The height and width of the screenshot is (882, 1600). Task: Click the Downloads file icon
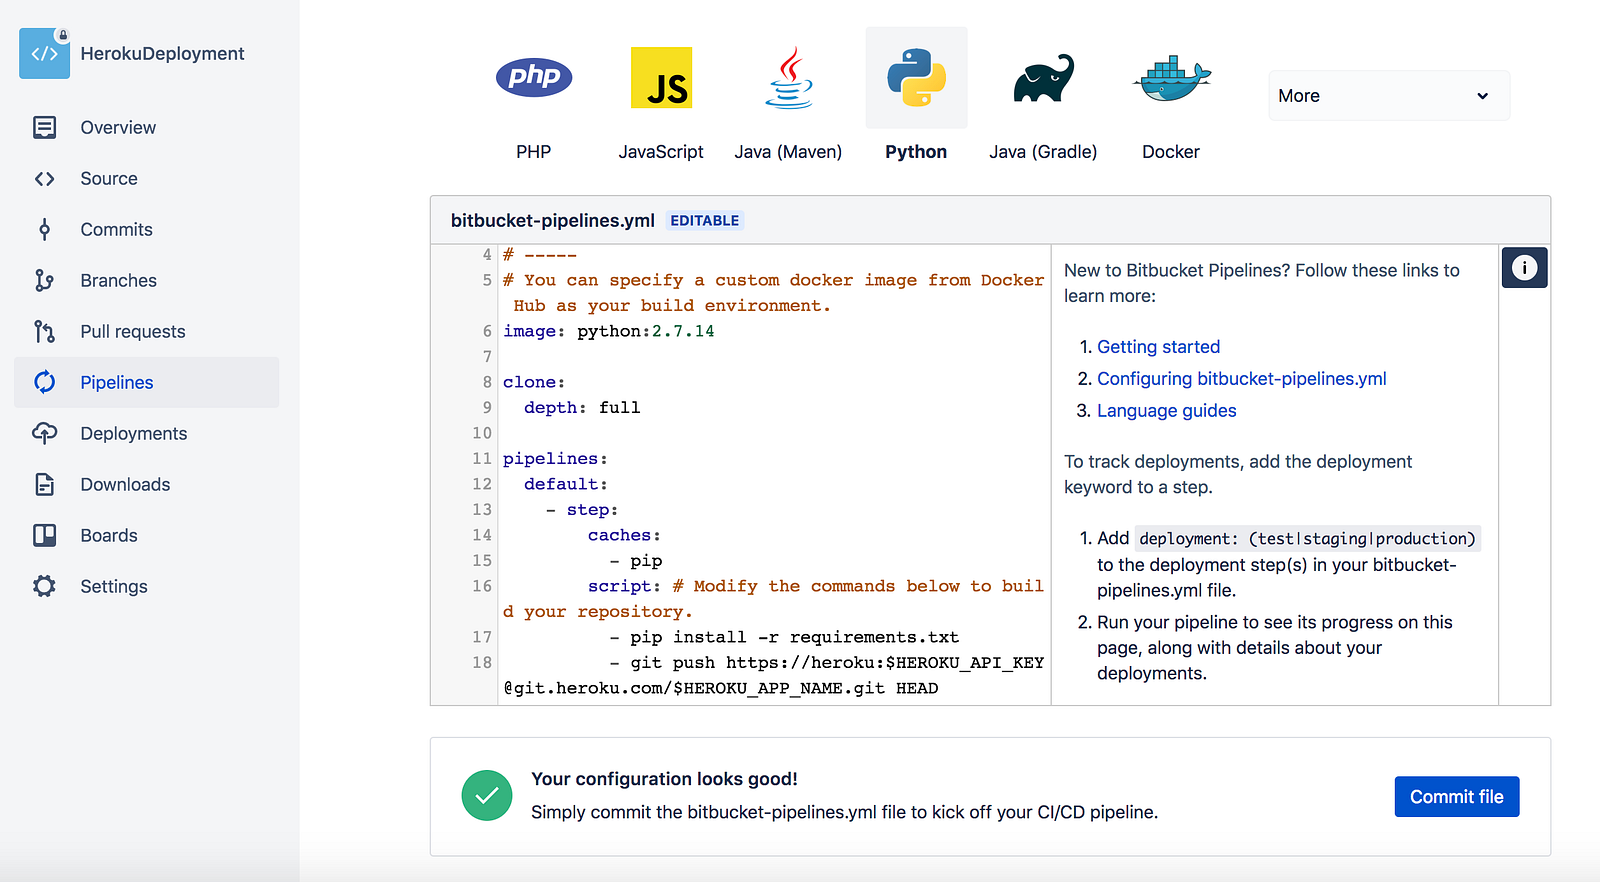tap(44, 485)
